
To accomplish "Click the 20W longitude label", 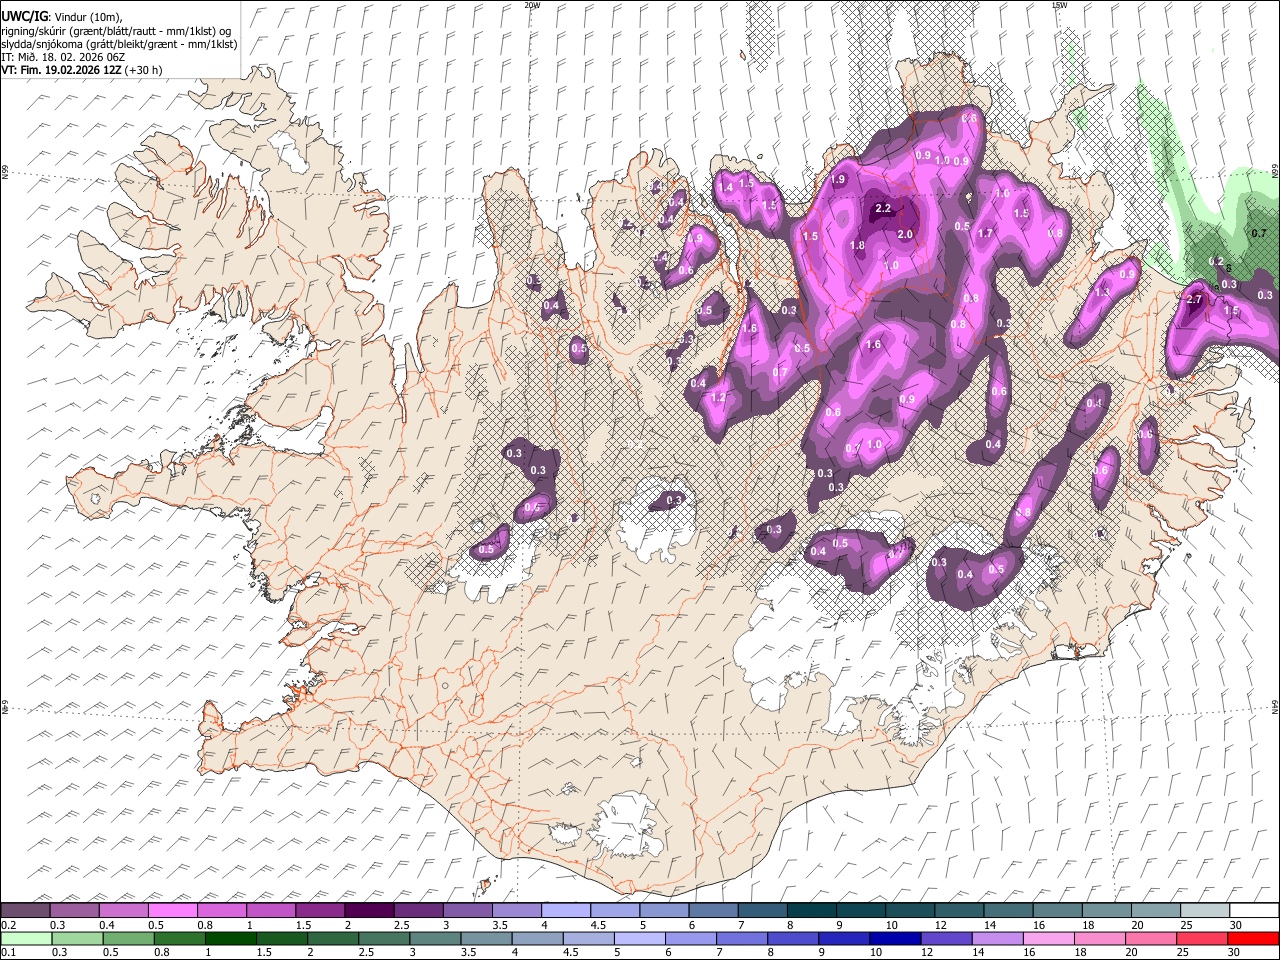I will 532,5.
